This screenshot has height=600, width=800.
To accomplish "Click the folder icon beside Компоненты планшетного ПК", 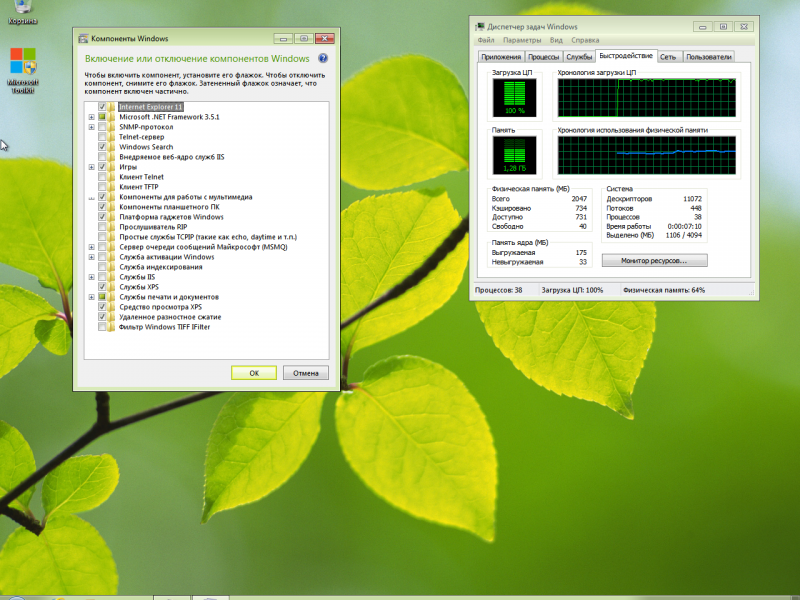I will pyautogui.click(x=111, y=207).
